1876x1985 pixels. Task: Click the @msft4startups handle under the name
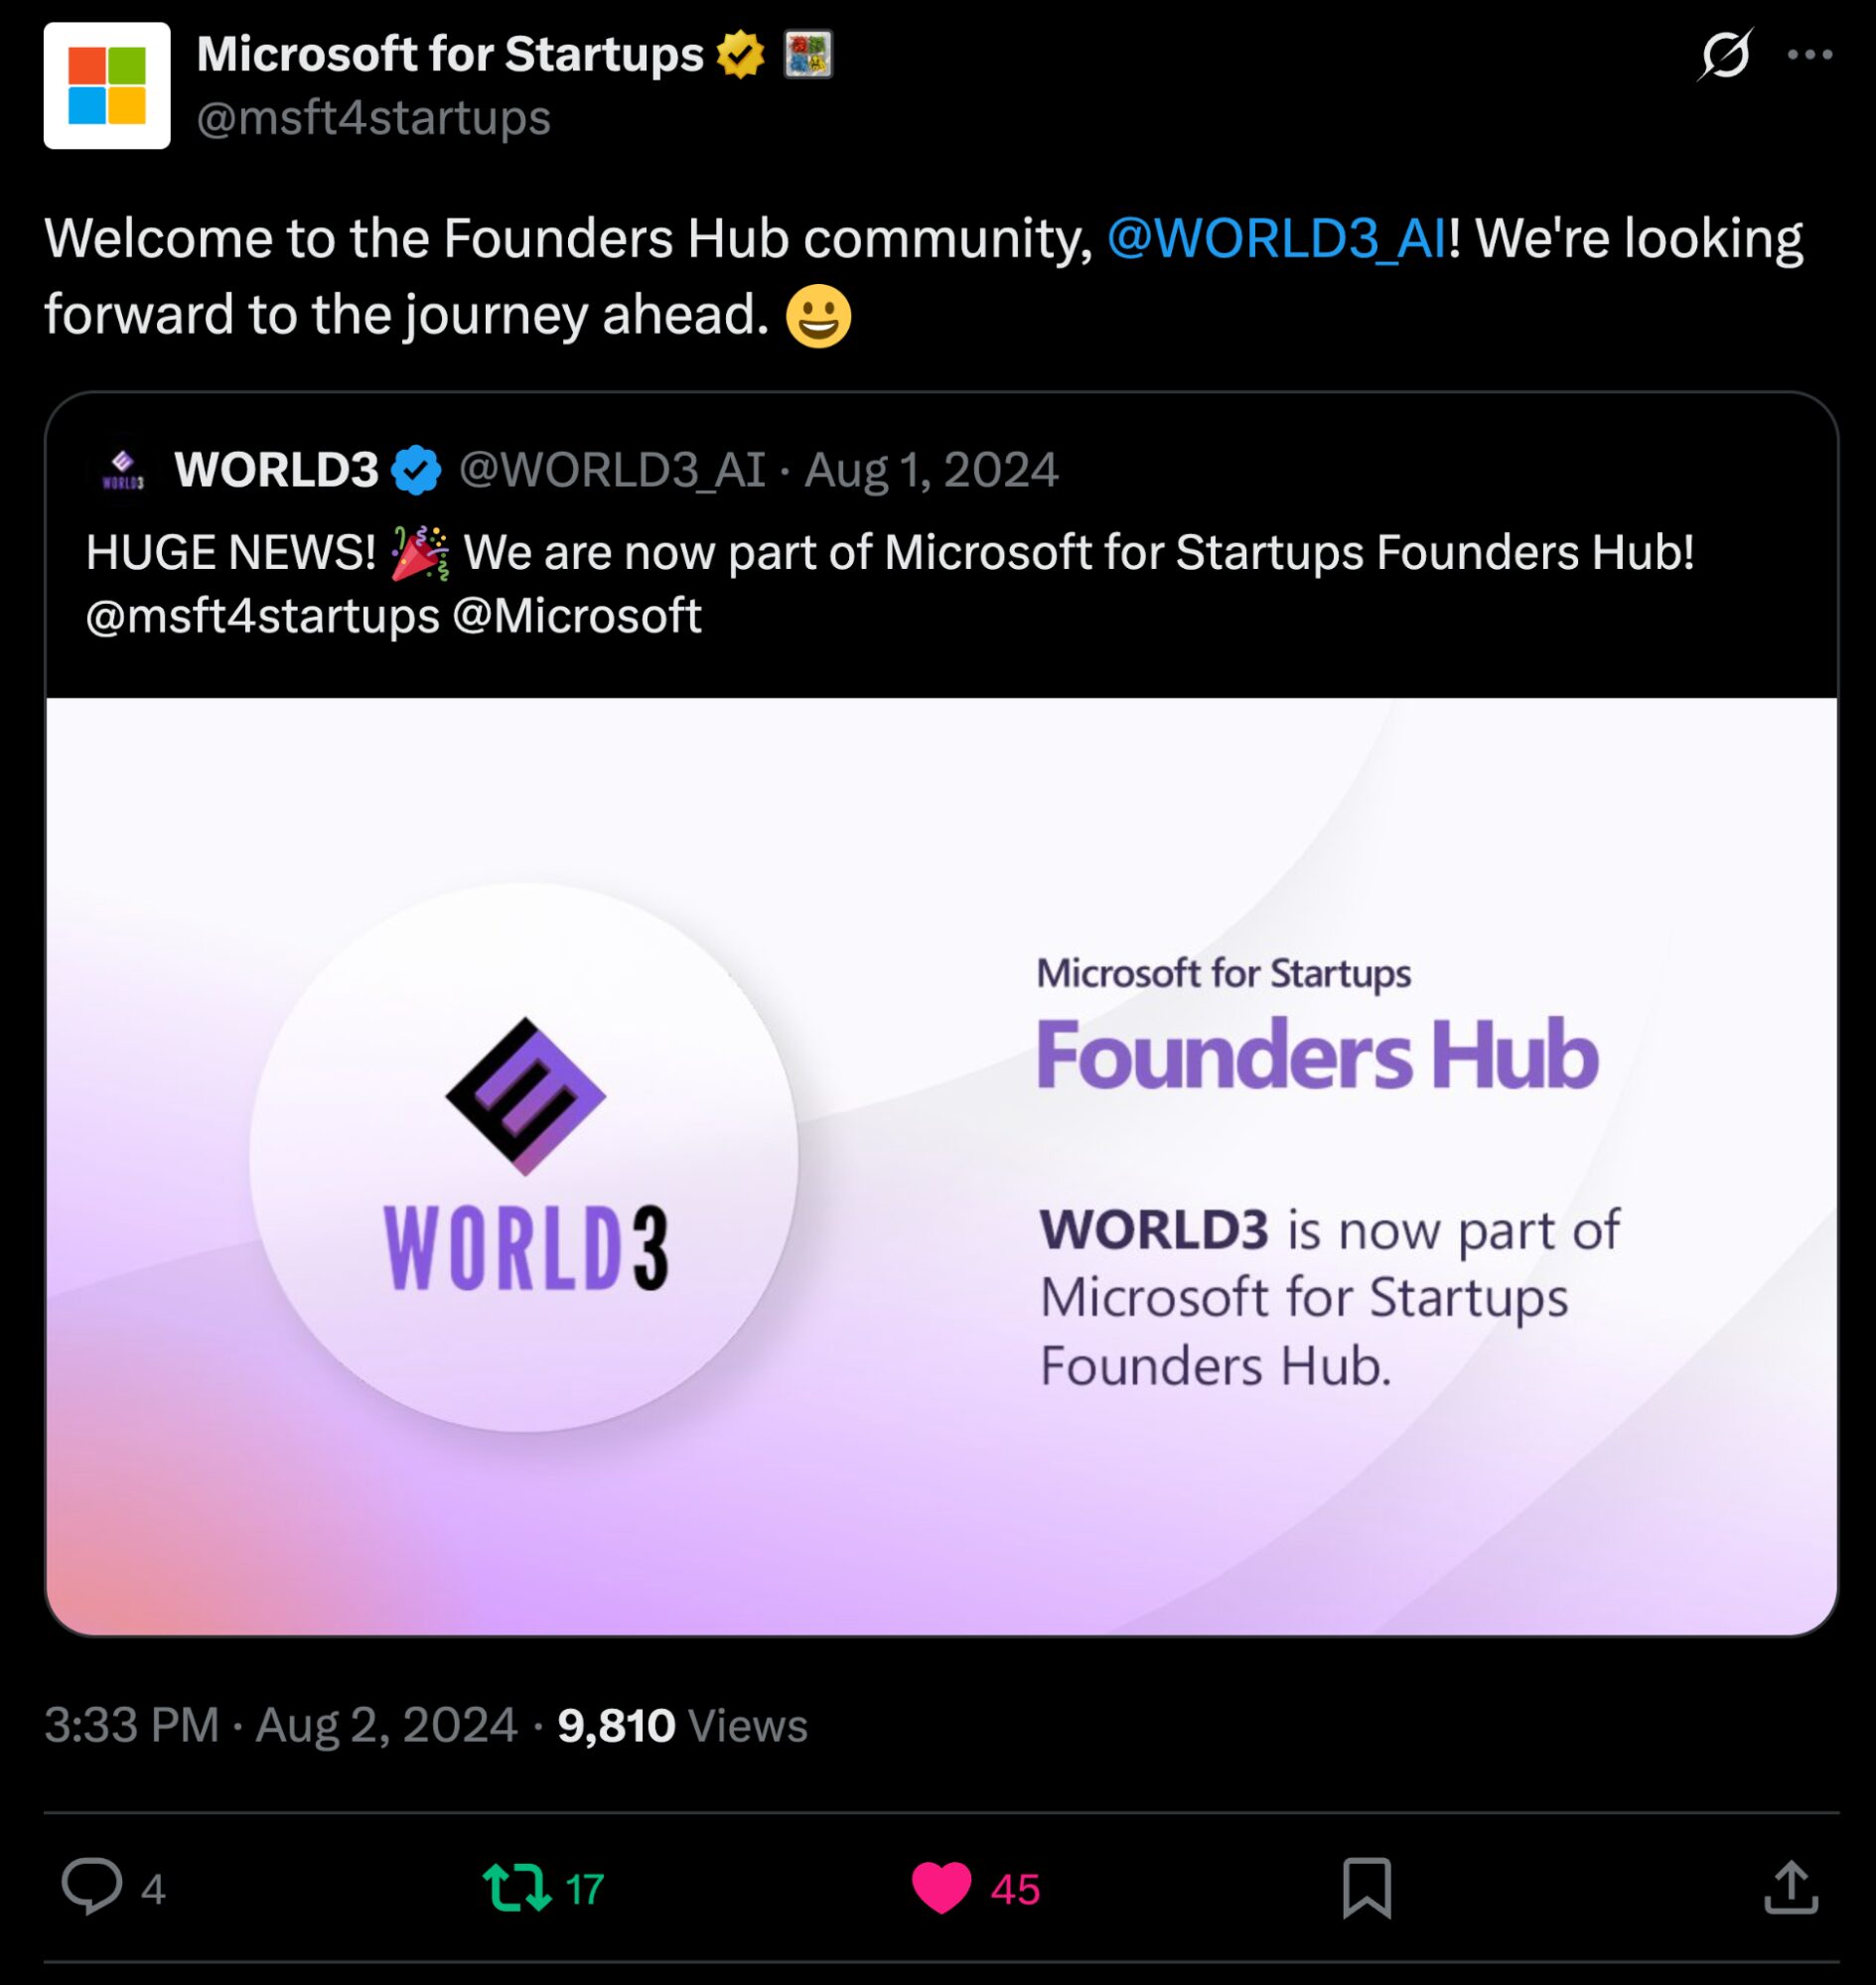click(x=373, y=118)
